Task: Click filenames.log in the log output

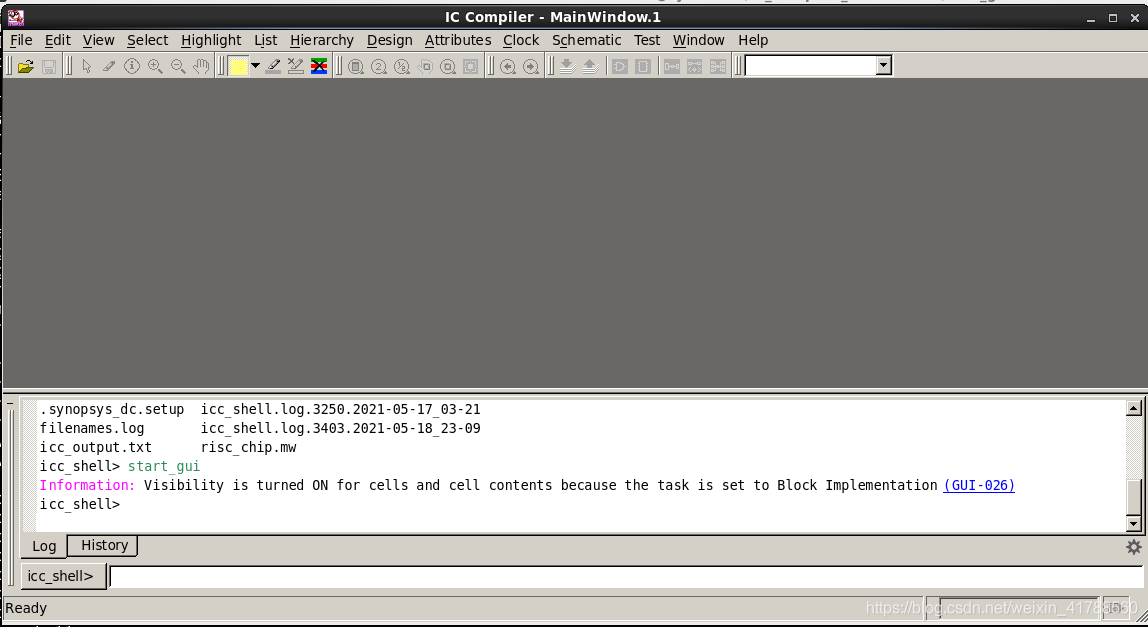Action: 92,428
